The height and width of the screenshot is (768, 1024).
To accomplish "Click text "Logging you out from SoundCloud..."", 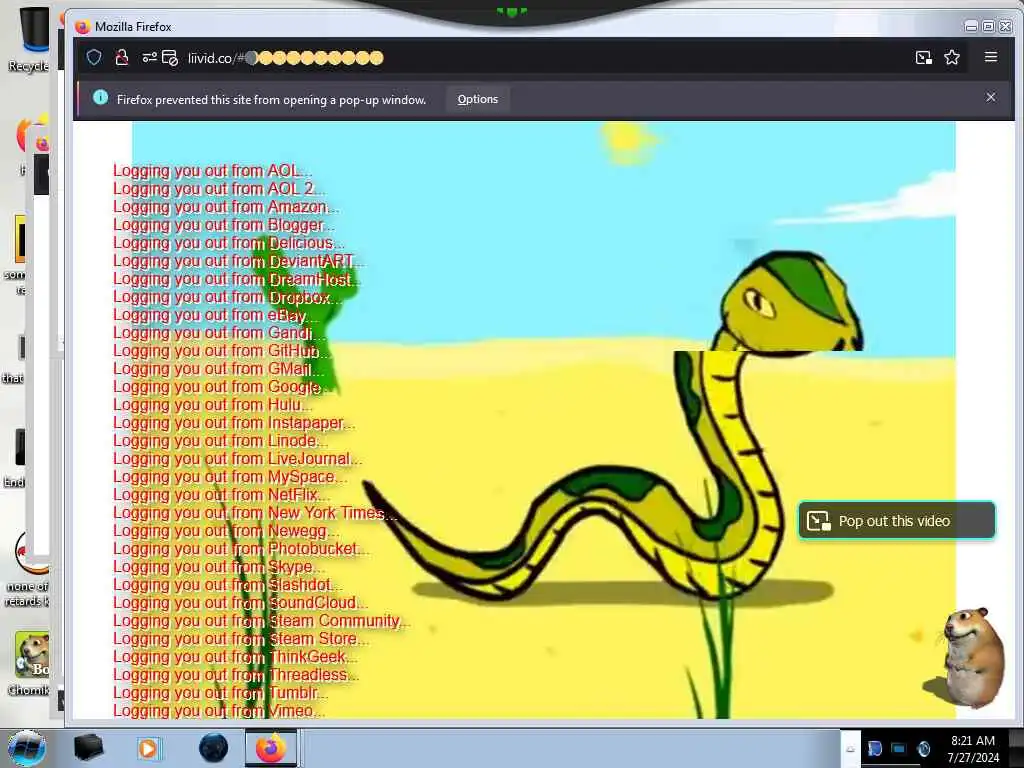I will (240, 603).
